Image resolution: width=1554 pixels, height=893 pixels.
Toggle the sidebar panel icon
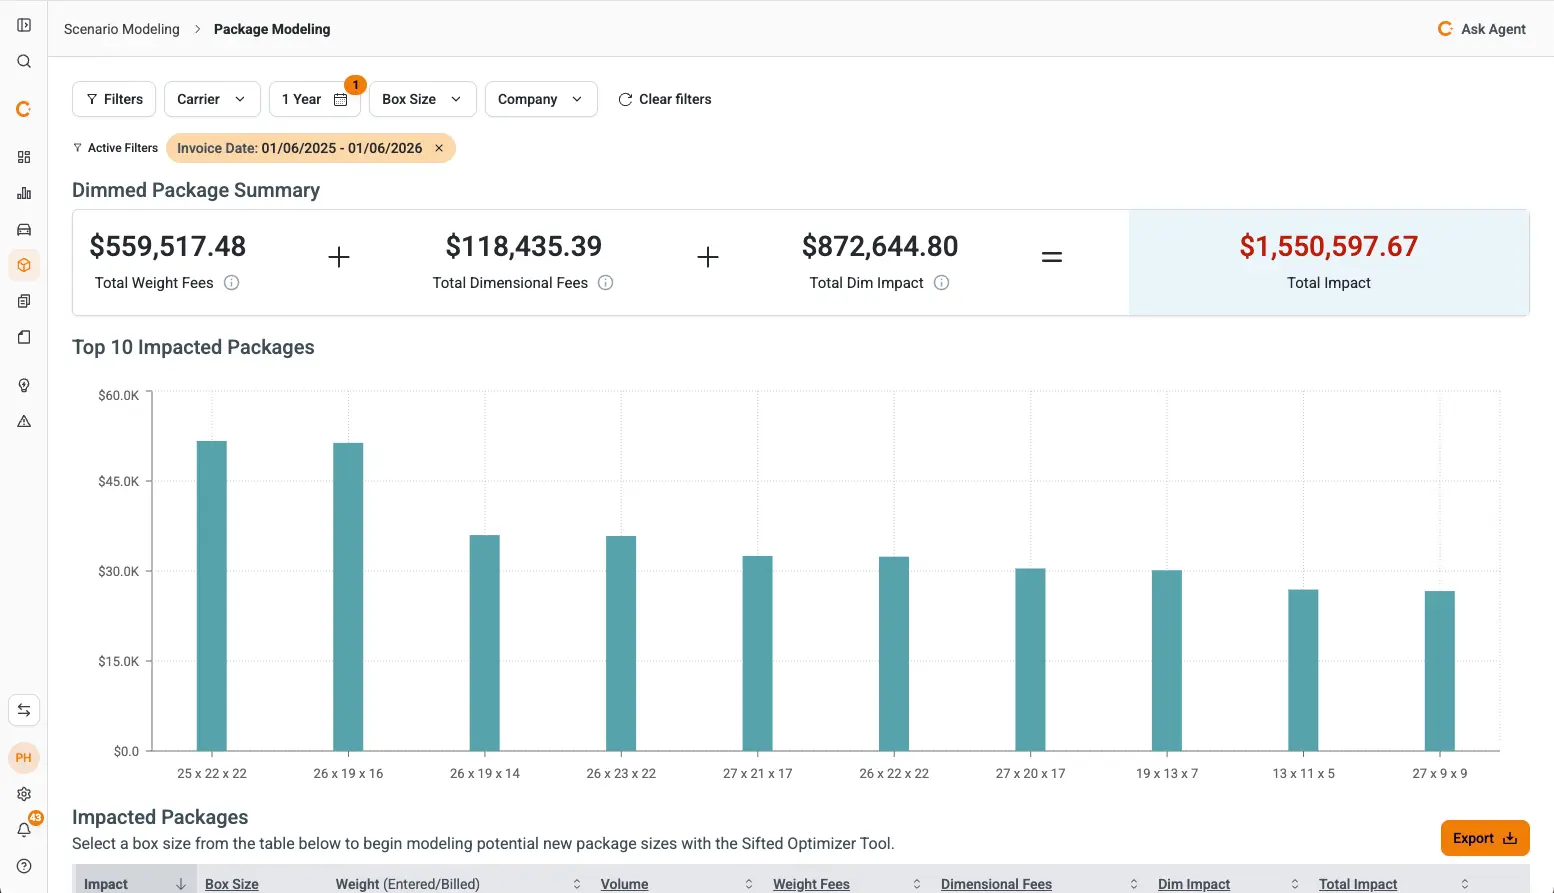(24, 25)
